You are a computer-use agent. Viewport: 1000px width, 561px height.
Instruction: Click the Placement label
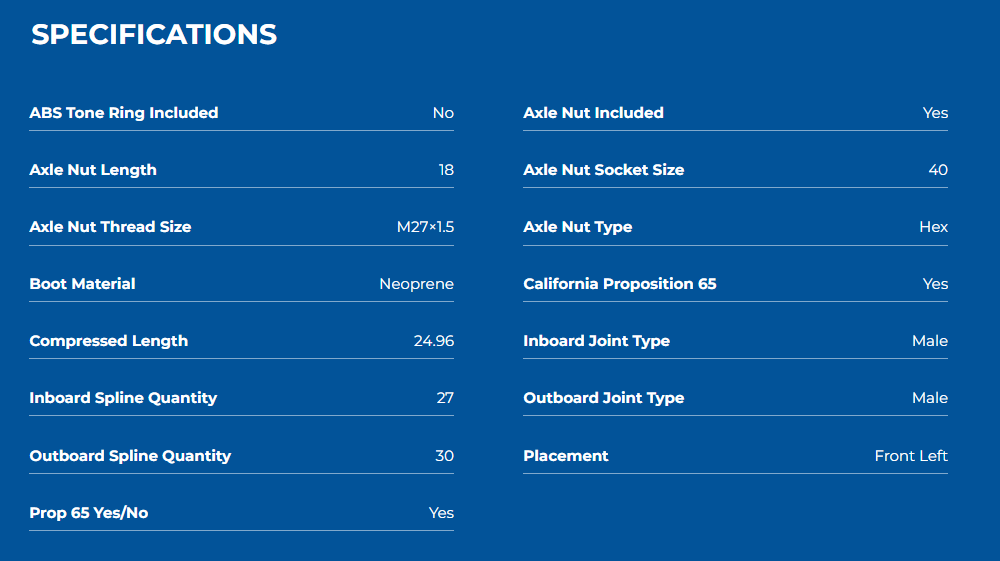pyautogui.click(x=566, y=456)
